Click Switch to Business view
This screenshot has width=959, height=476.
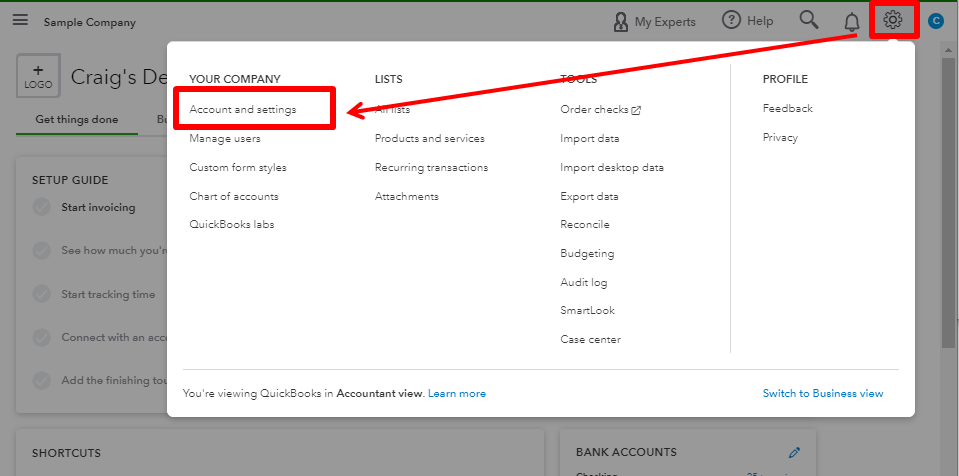823,393
